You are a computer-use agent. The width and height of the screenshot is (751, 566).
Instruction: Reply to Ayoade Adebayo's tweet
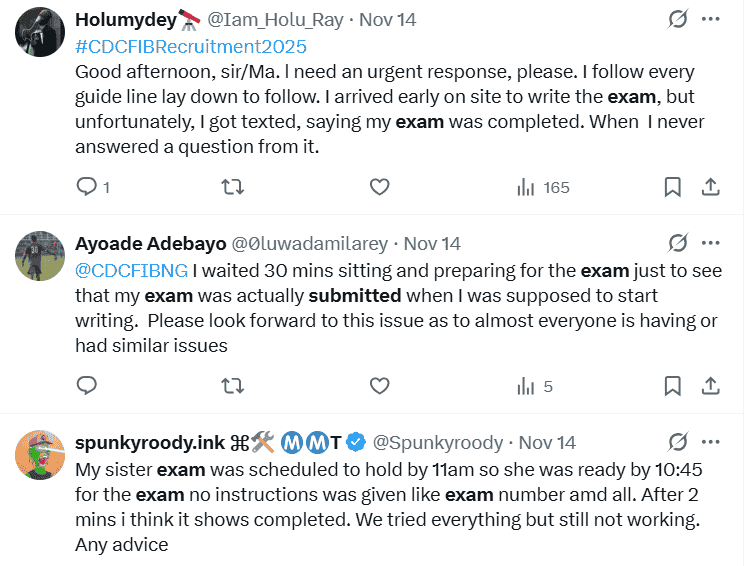[87, 386]
